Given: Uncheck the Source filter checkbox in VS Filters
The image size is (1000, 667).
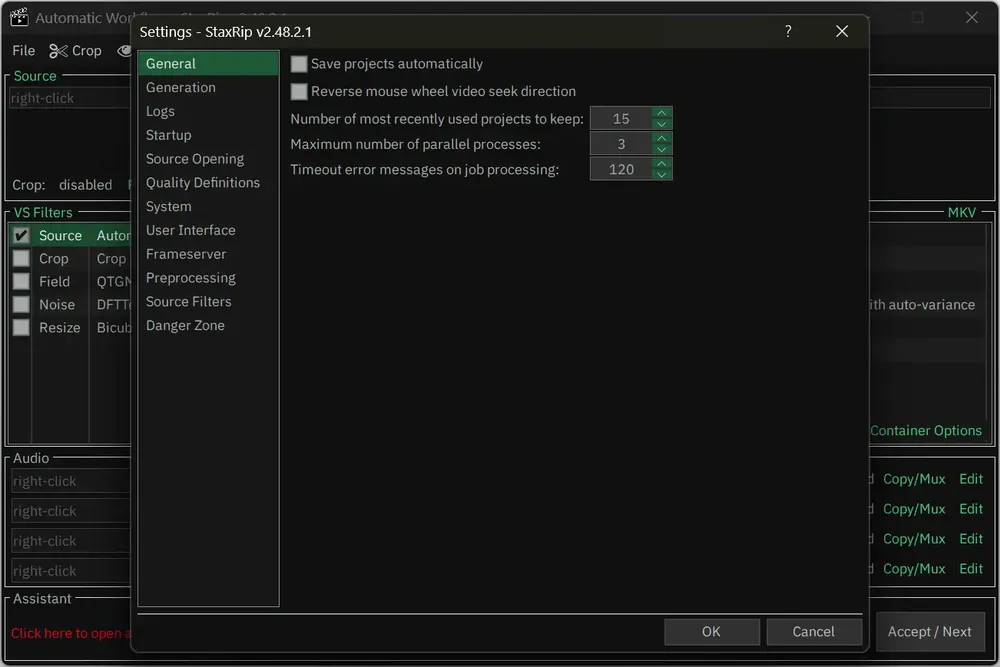Looking at the screenshot, I should point(21,235).
